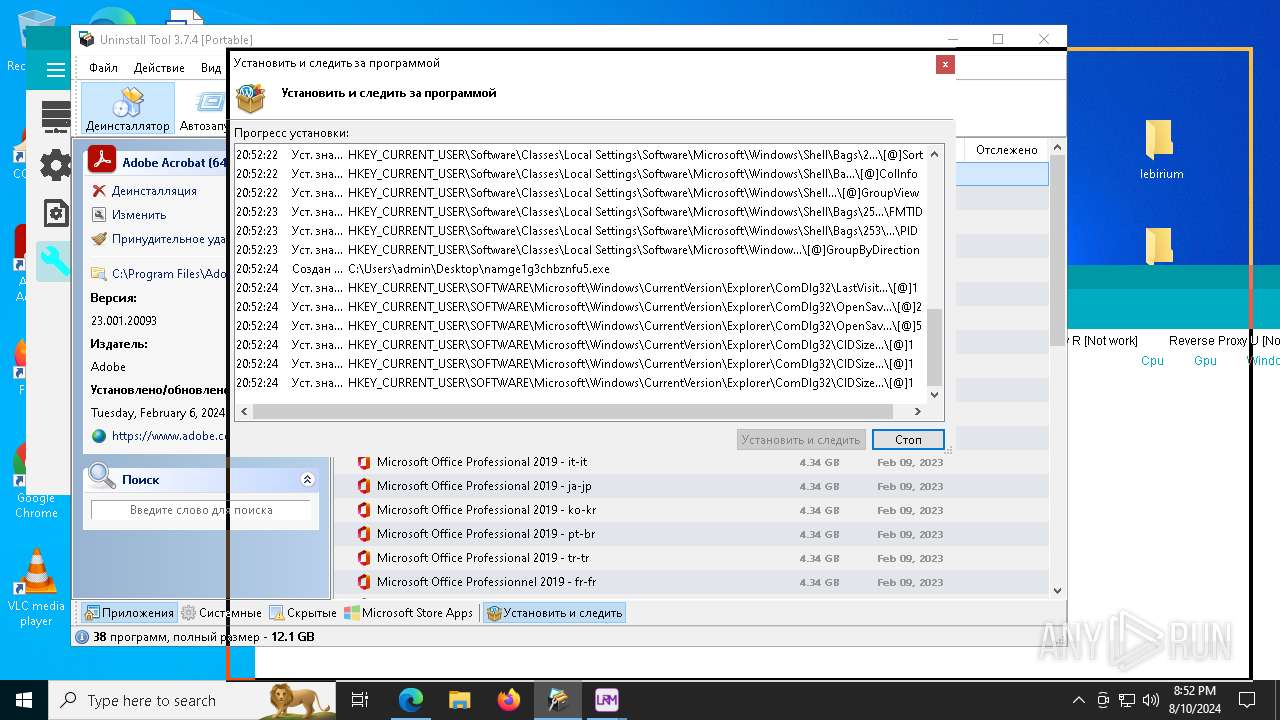Click the Adobe Acrobat PDF icon

(102, 160)
